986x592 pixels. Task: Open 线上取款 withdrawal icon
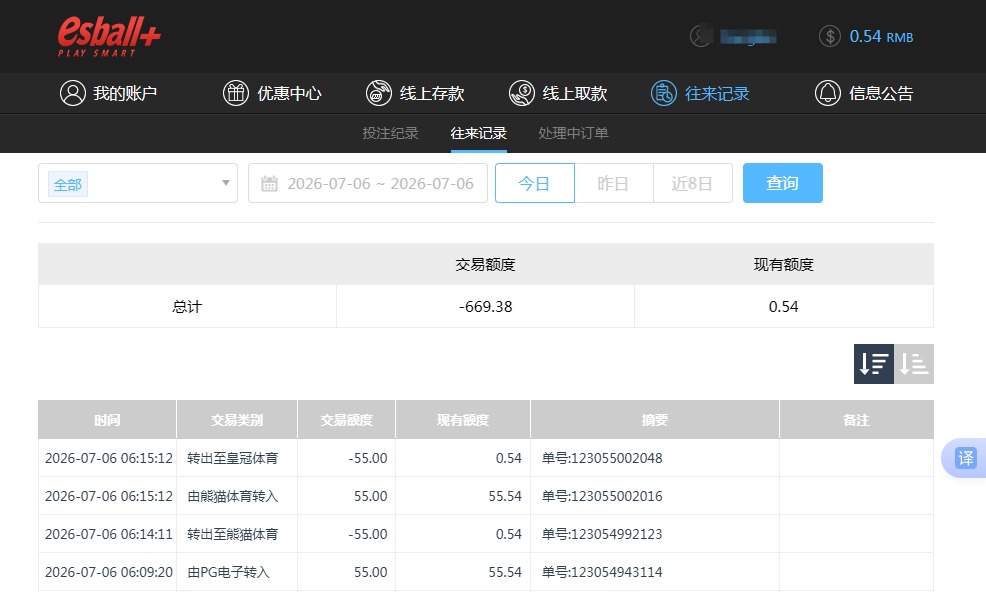(521, 93)
